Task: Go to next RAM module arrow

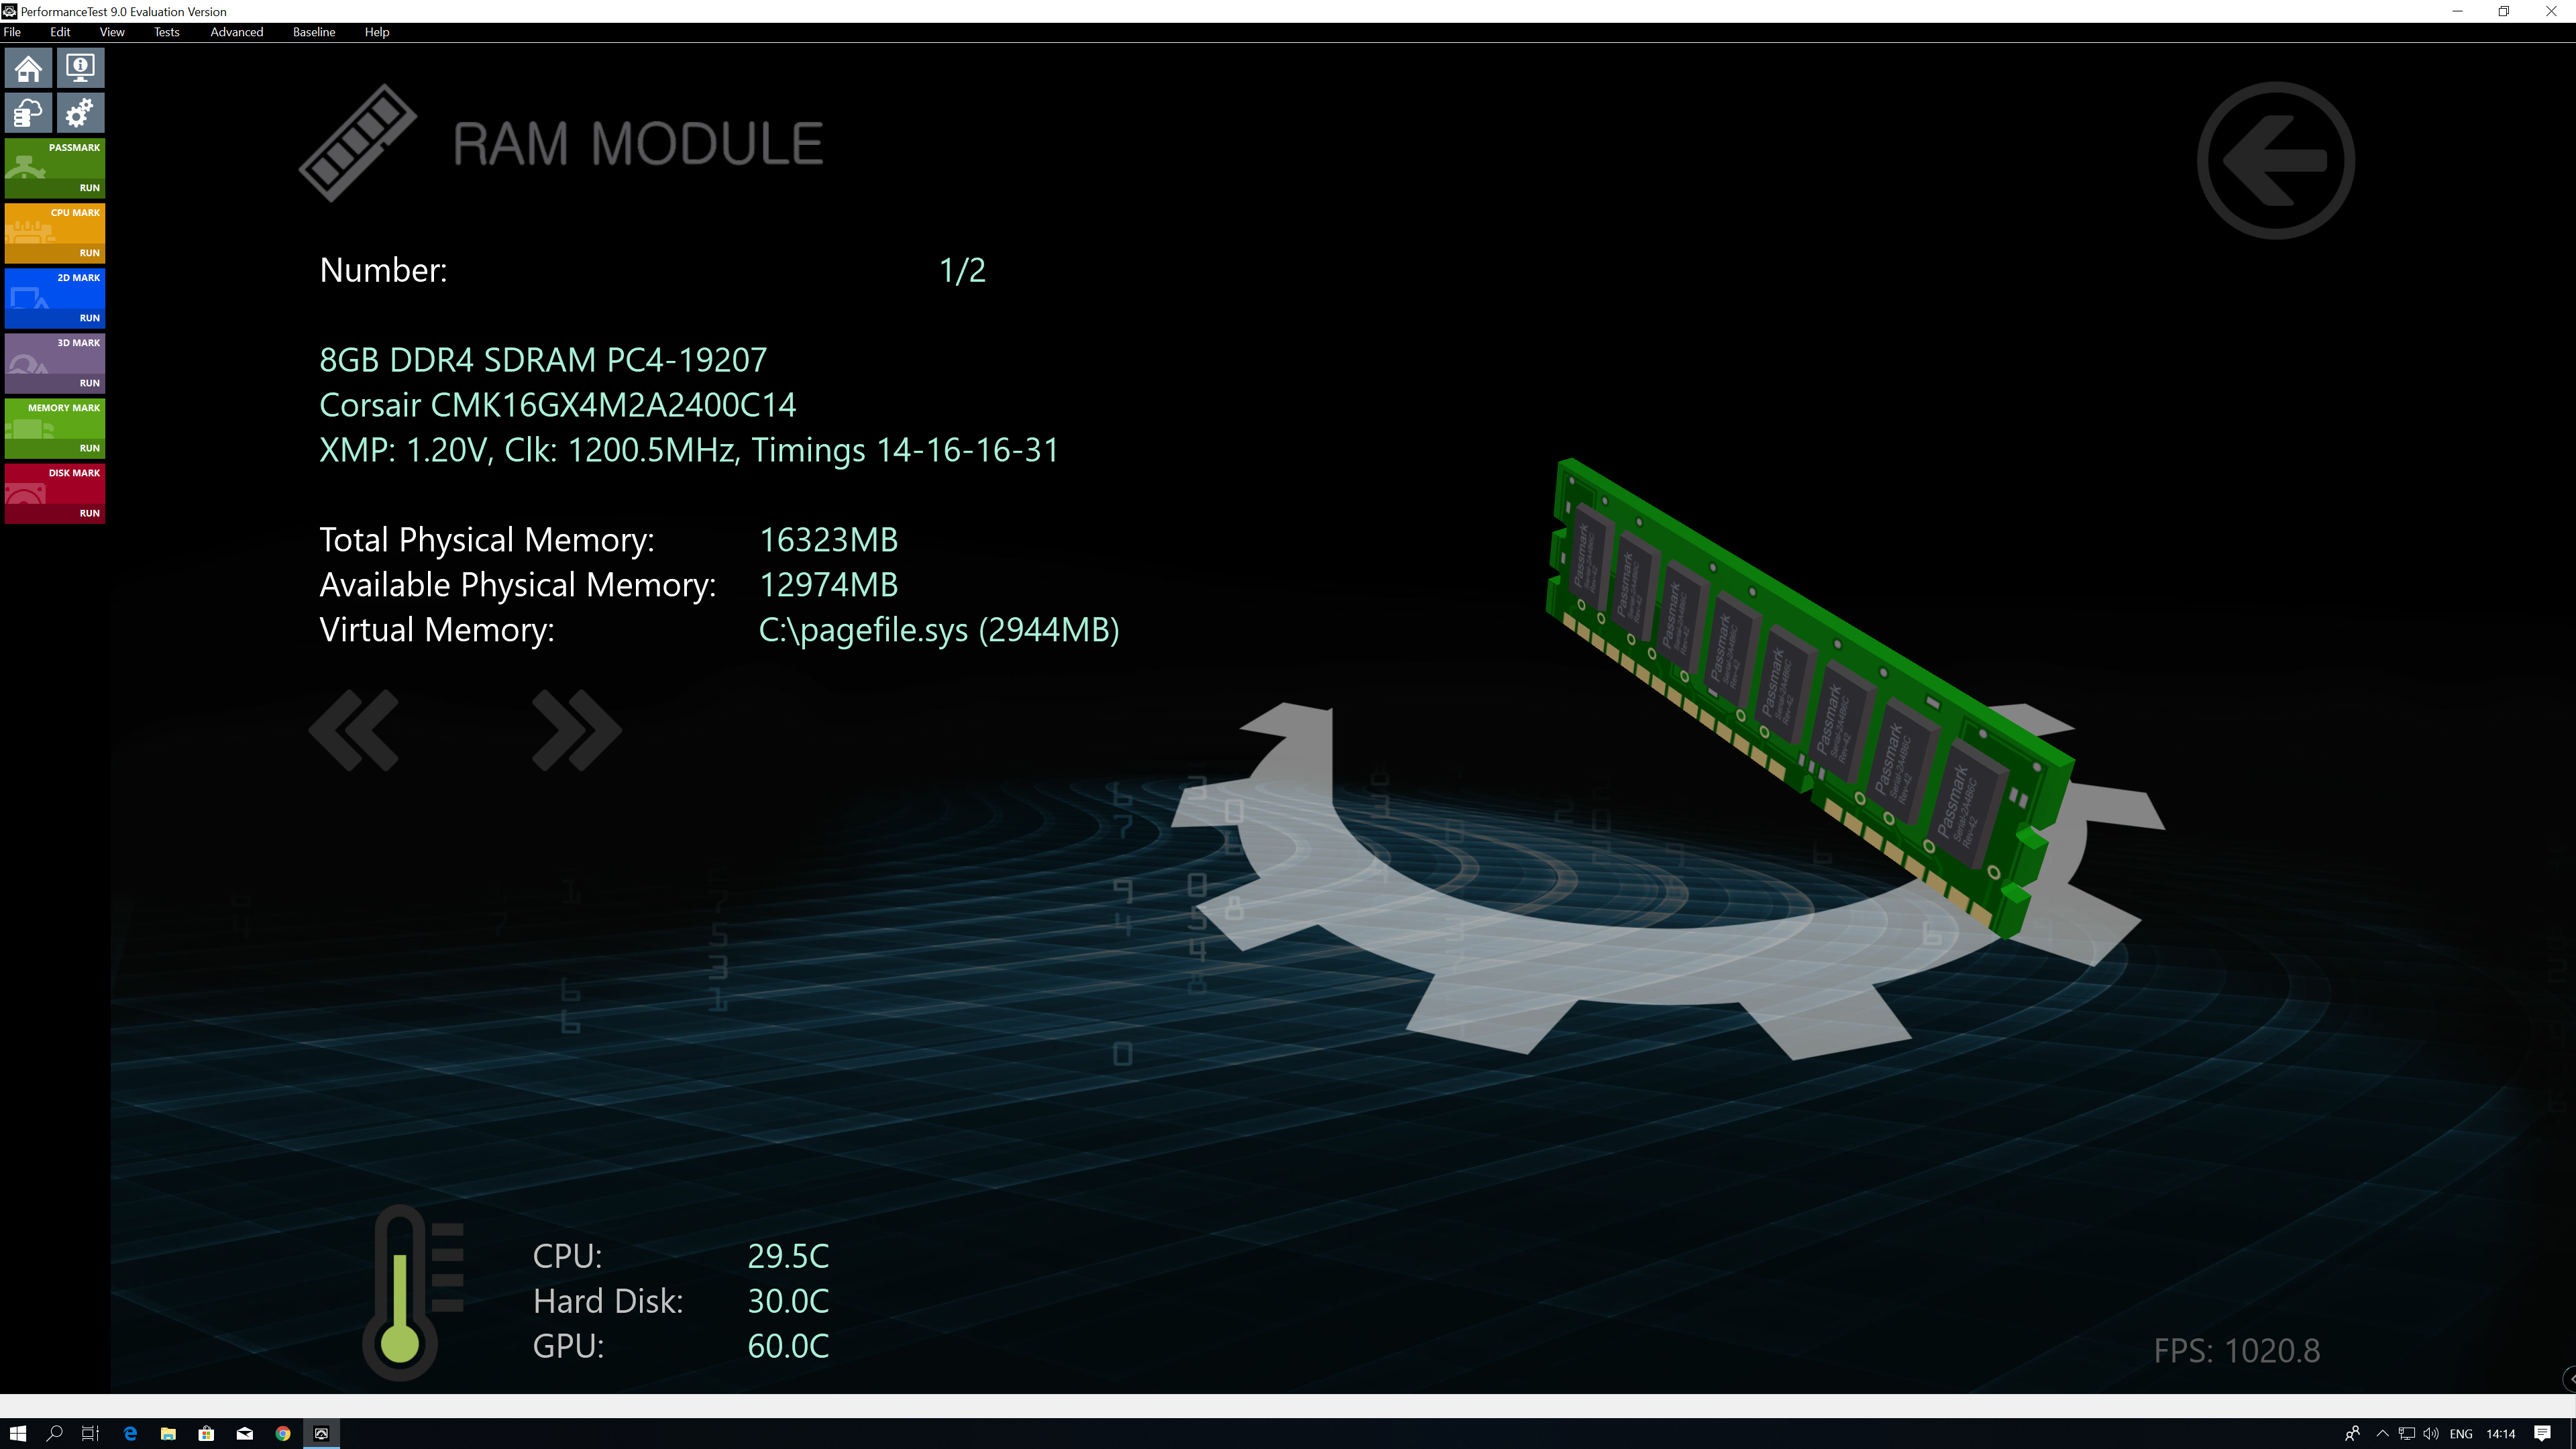Action: tap(577, 730)
